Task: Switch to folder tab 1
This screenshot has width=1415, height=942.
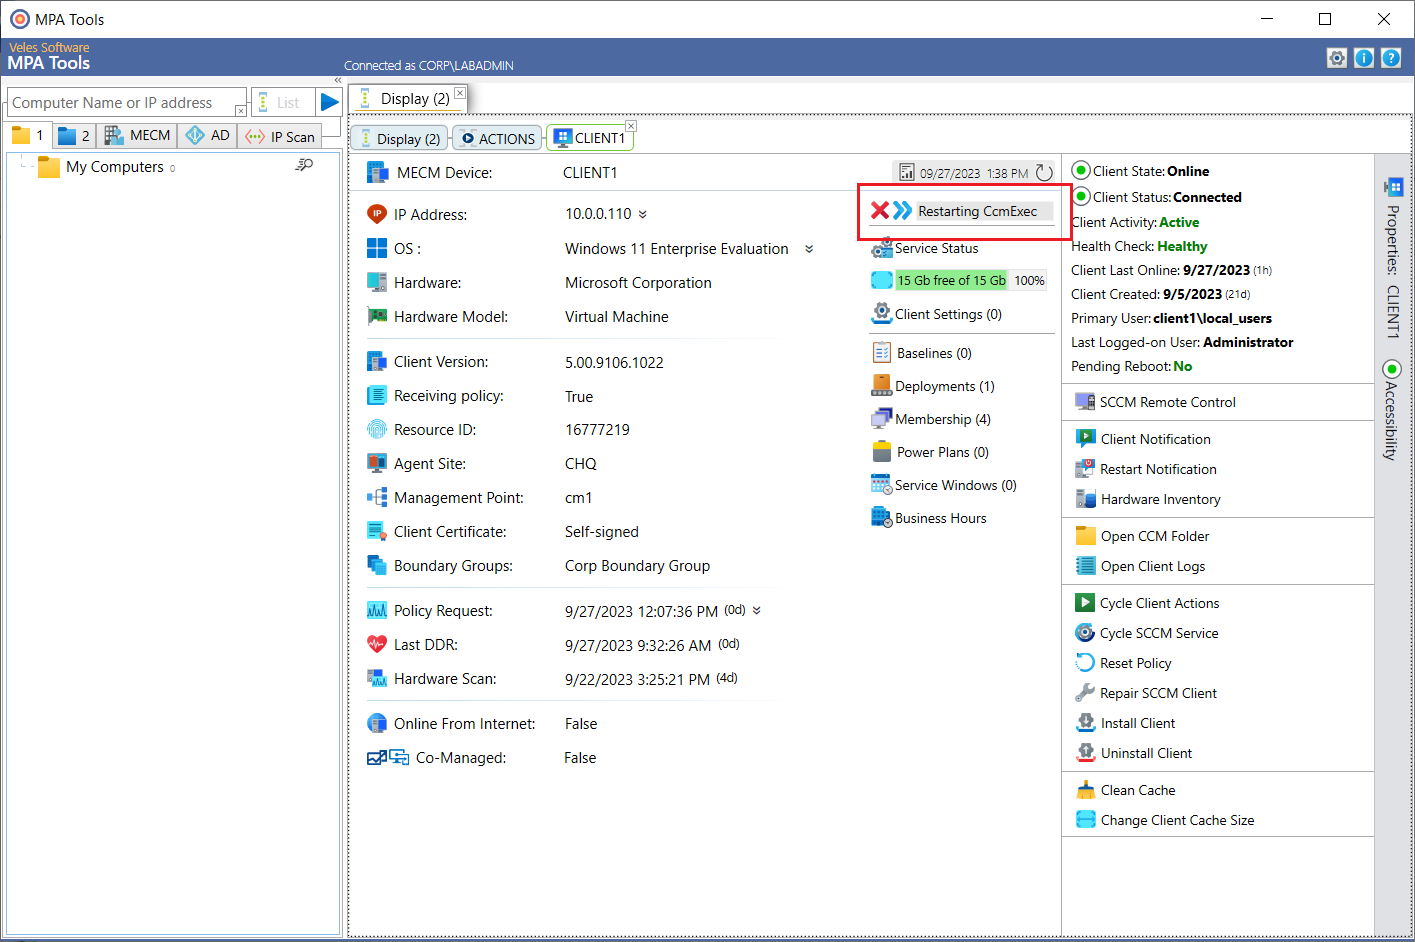Action: tap(29, 135)
